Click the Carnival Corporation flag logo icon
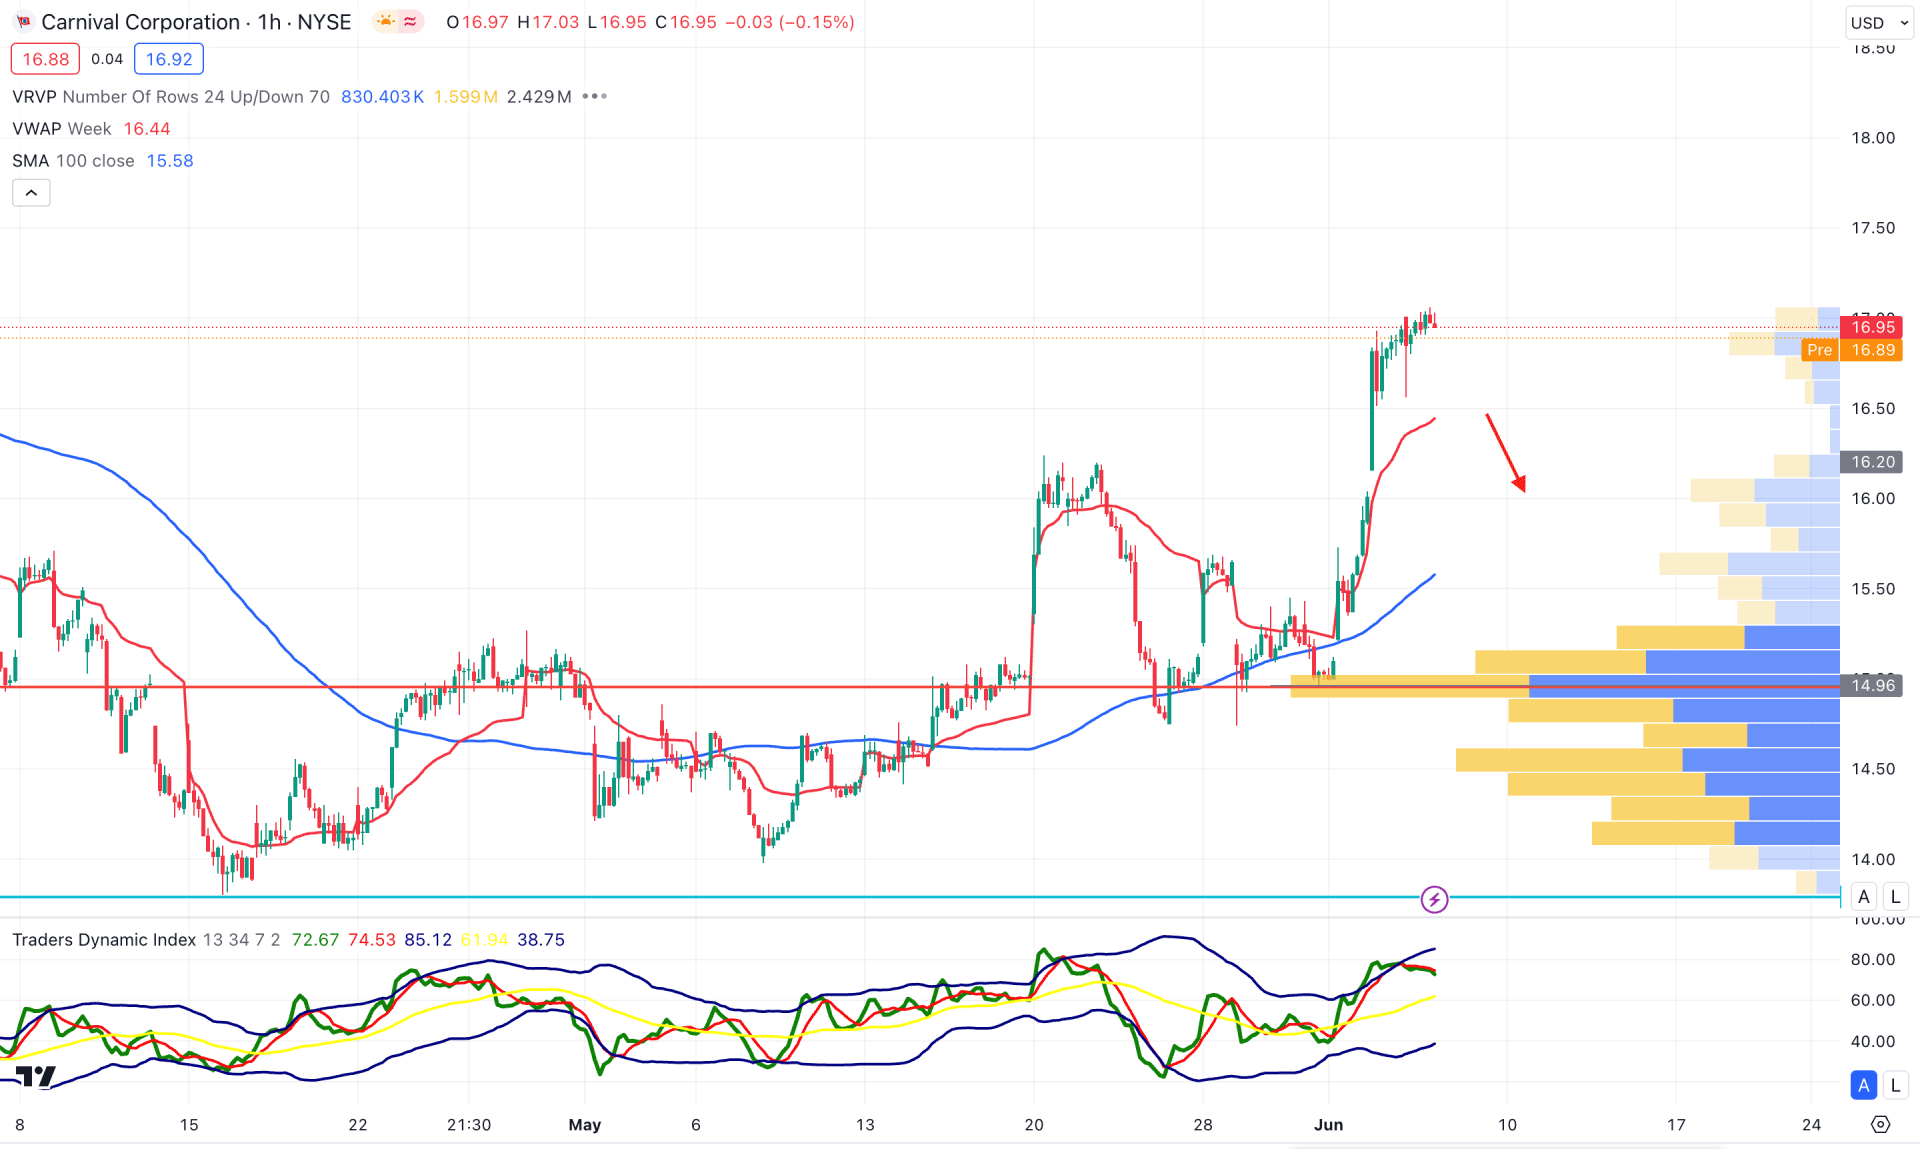Screen dimensions: 1920x1149 (23, 22)
